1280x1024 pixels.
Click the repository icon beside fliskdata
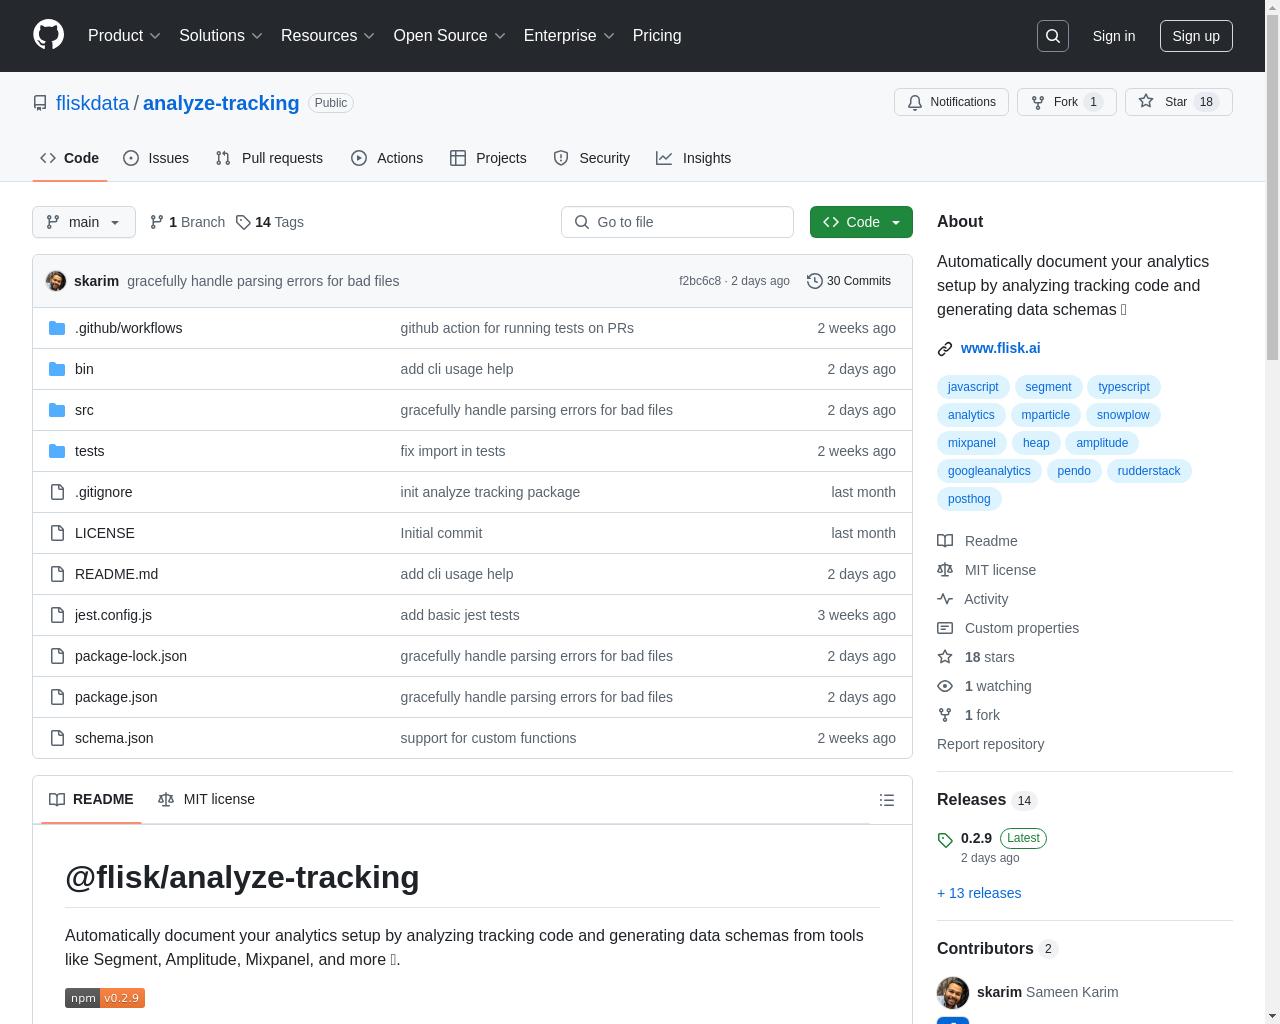click(x=40, y=103)
